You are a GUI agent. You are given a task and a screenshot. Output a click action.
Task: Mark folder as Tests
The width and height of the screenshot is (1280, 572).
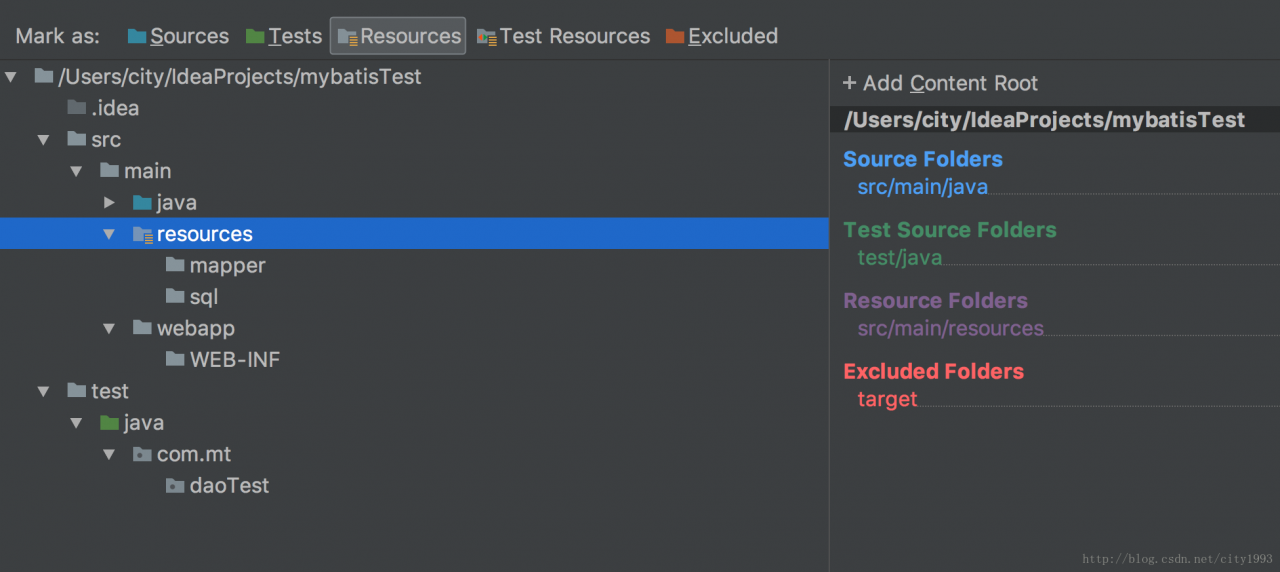(284, 36)
